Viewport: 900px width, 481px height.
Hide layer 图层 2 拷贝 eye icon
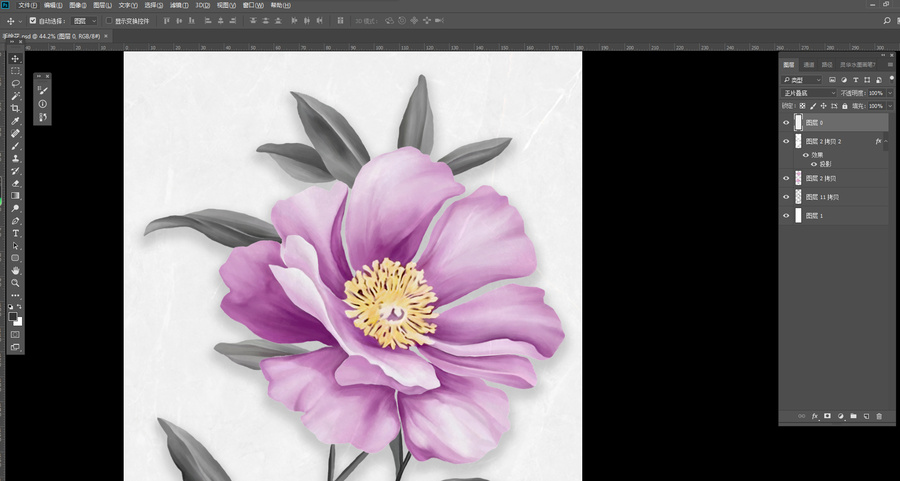[x=786, y=179]
